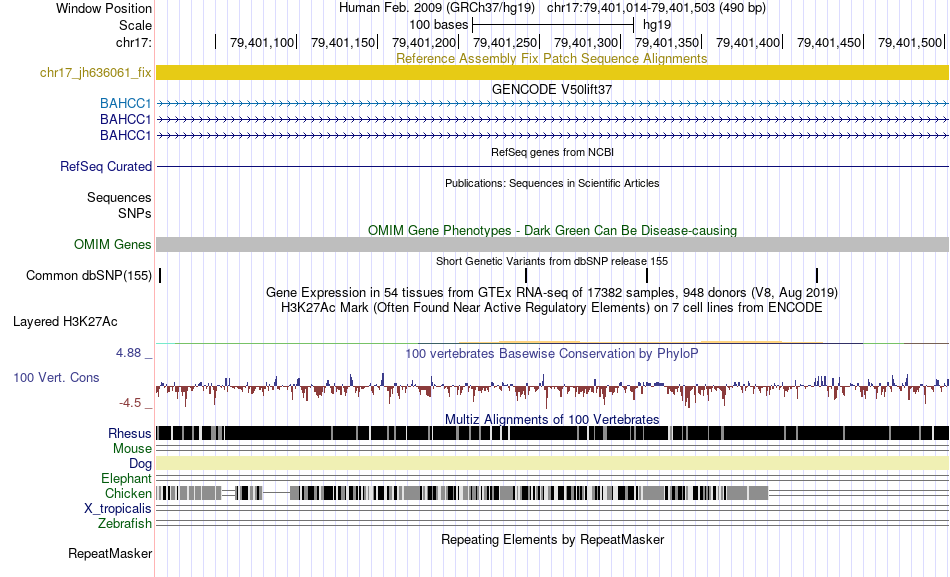Viewport: 950px width, 577px height.
Task: Click the -4.5 PhyloP lower scale value
Action: [x=130, y=403]
